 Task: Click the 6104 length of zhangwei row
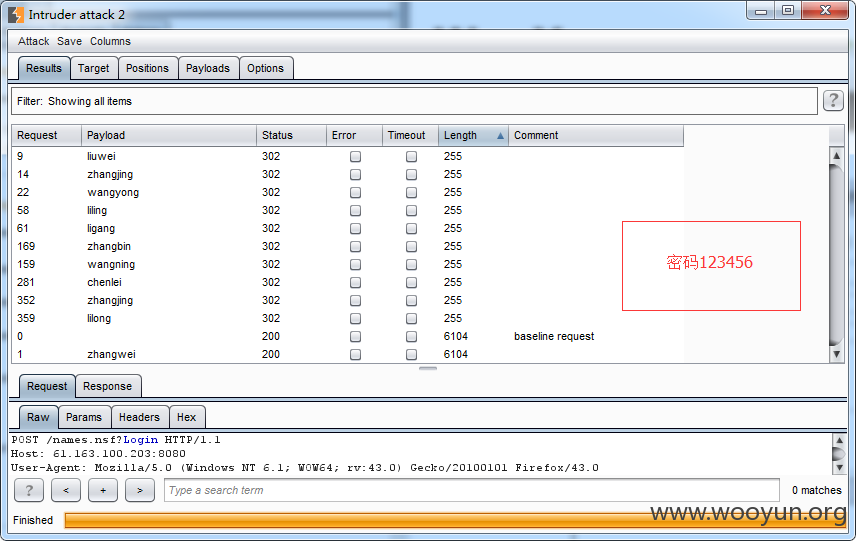pos(456,354)
